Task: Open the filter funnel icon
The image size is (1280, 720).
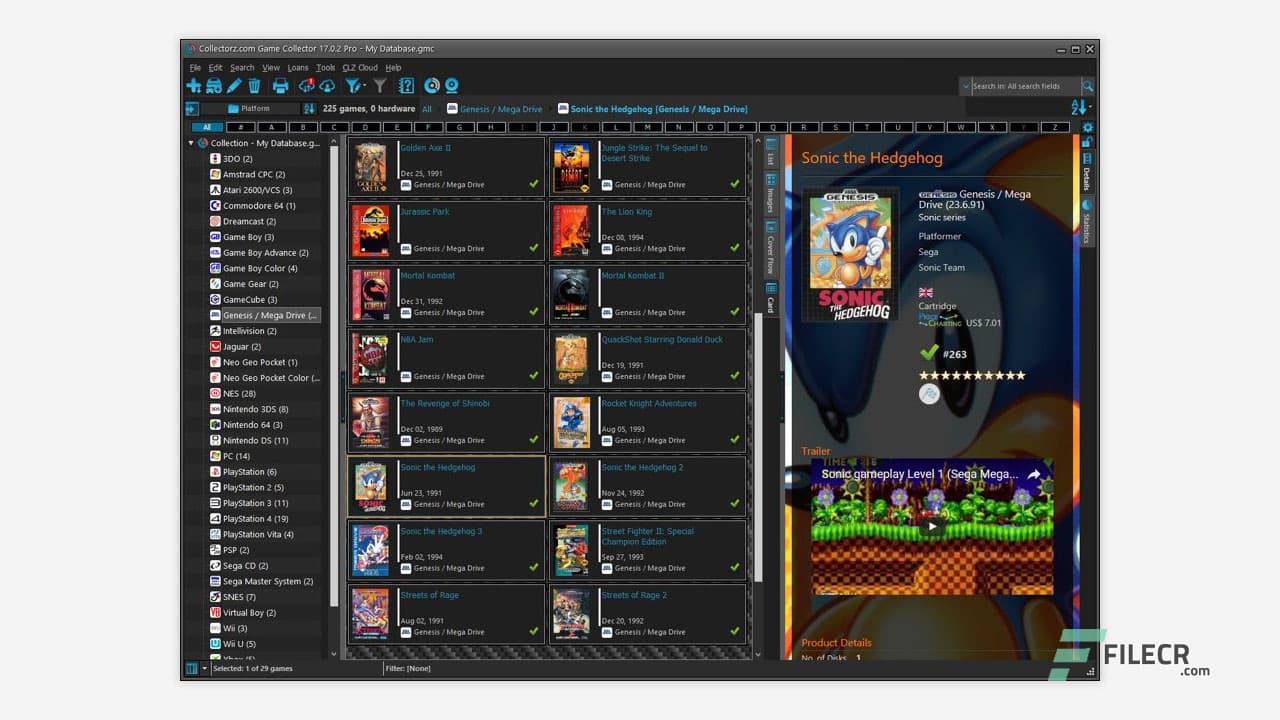Action: pos(354,86)
